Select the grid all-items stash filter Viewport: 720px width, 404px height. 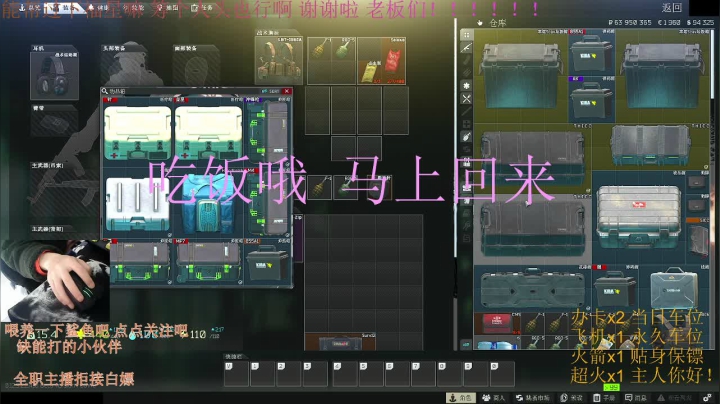tap(467, 35)
